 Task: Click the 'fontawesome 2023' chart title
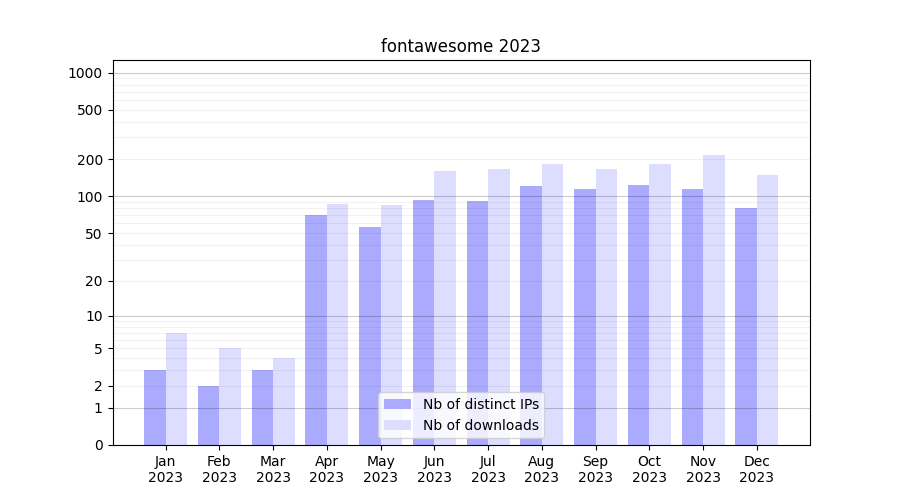[461, 46]
